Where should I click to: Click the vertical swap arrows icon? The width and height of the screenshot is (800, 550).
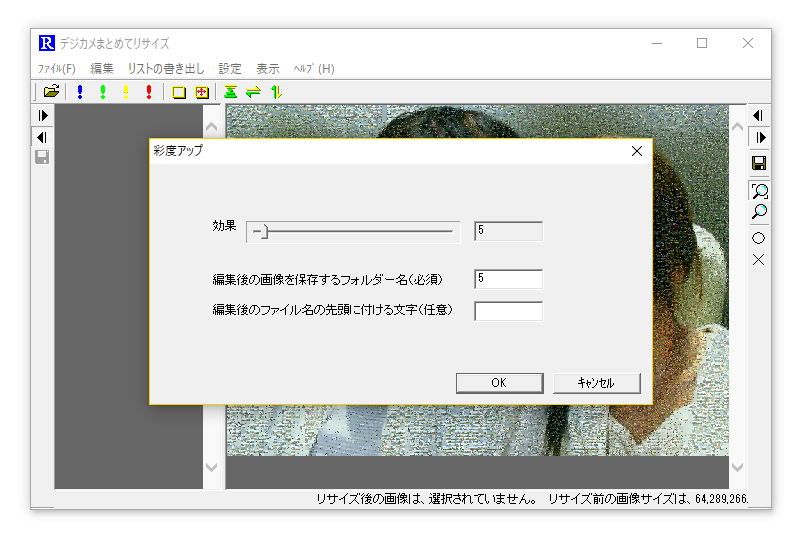point(277,92)
